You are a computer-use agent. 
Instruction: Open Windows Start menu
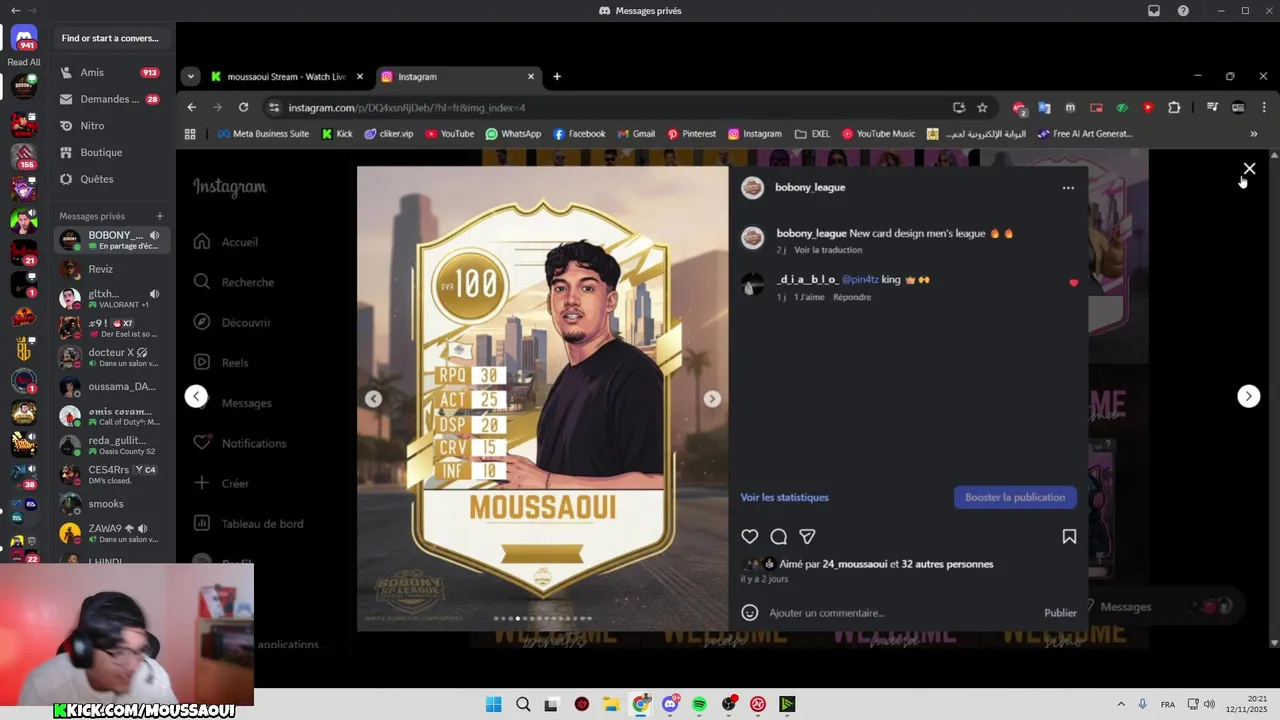[x=493, y=704]
